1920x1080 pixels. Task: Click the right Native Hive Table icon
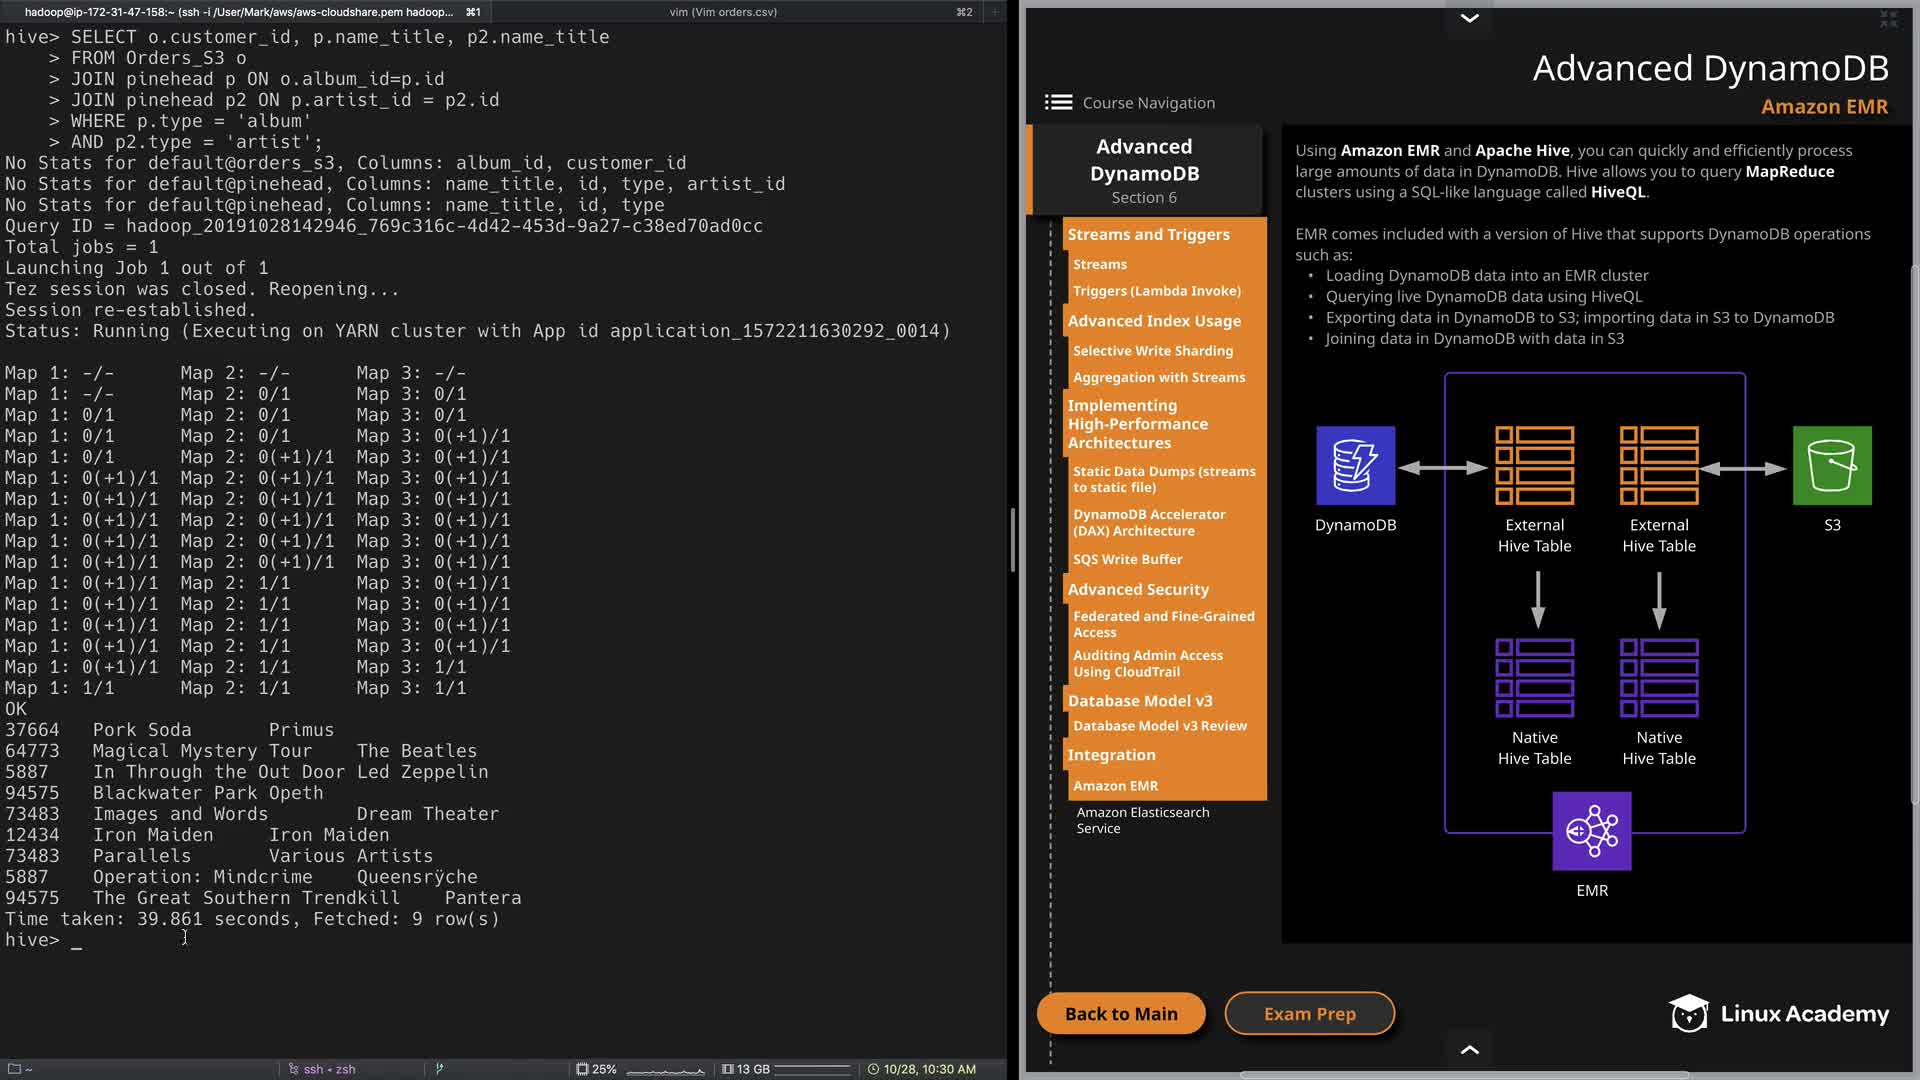click(x=1658, y=678)
